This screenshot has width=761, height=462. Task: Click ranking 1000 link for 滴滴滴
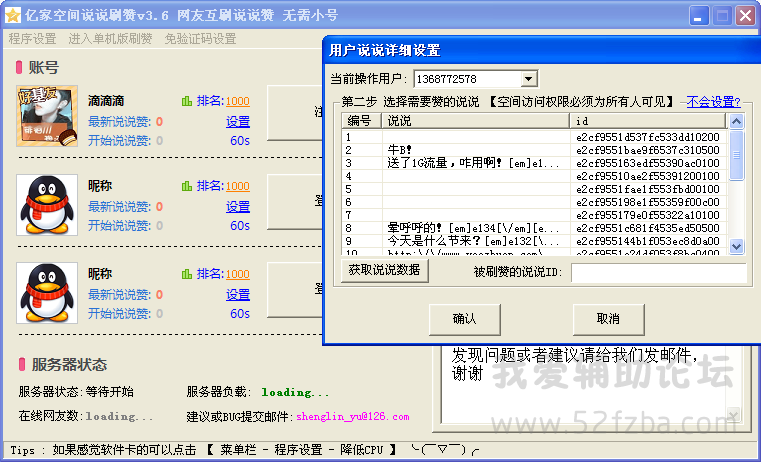click(238, 101)
